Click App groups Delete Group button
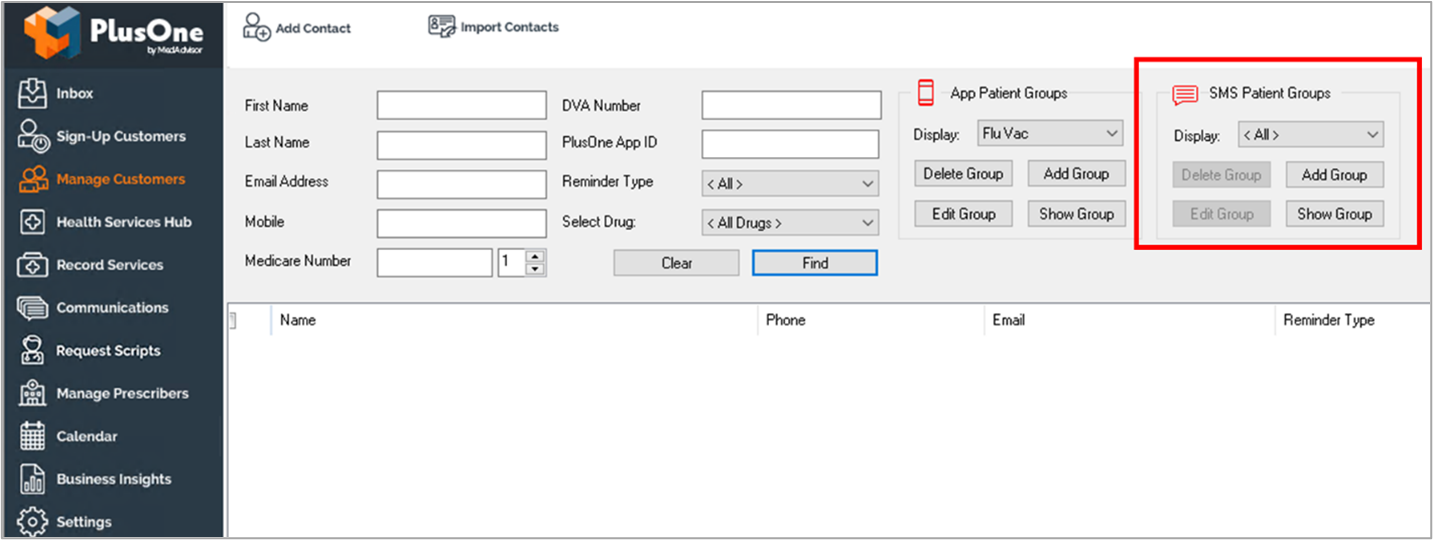 [x=964, y=173]
